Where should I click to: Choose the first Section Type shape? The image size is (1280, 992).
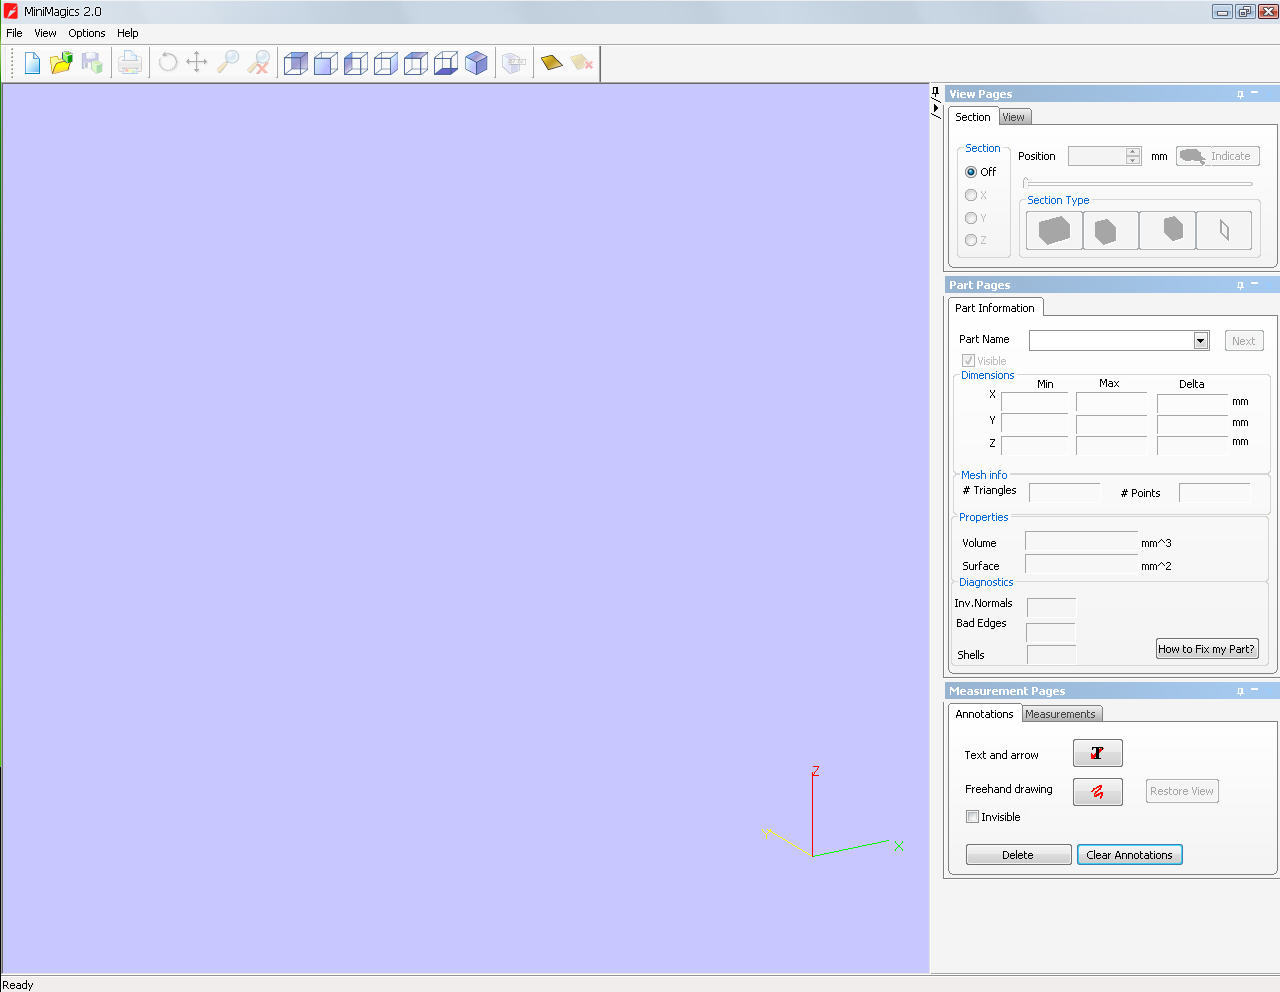click(x=1054, y=231)
